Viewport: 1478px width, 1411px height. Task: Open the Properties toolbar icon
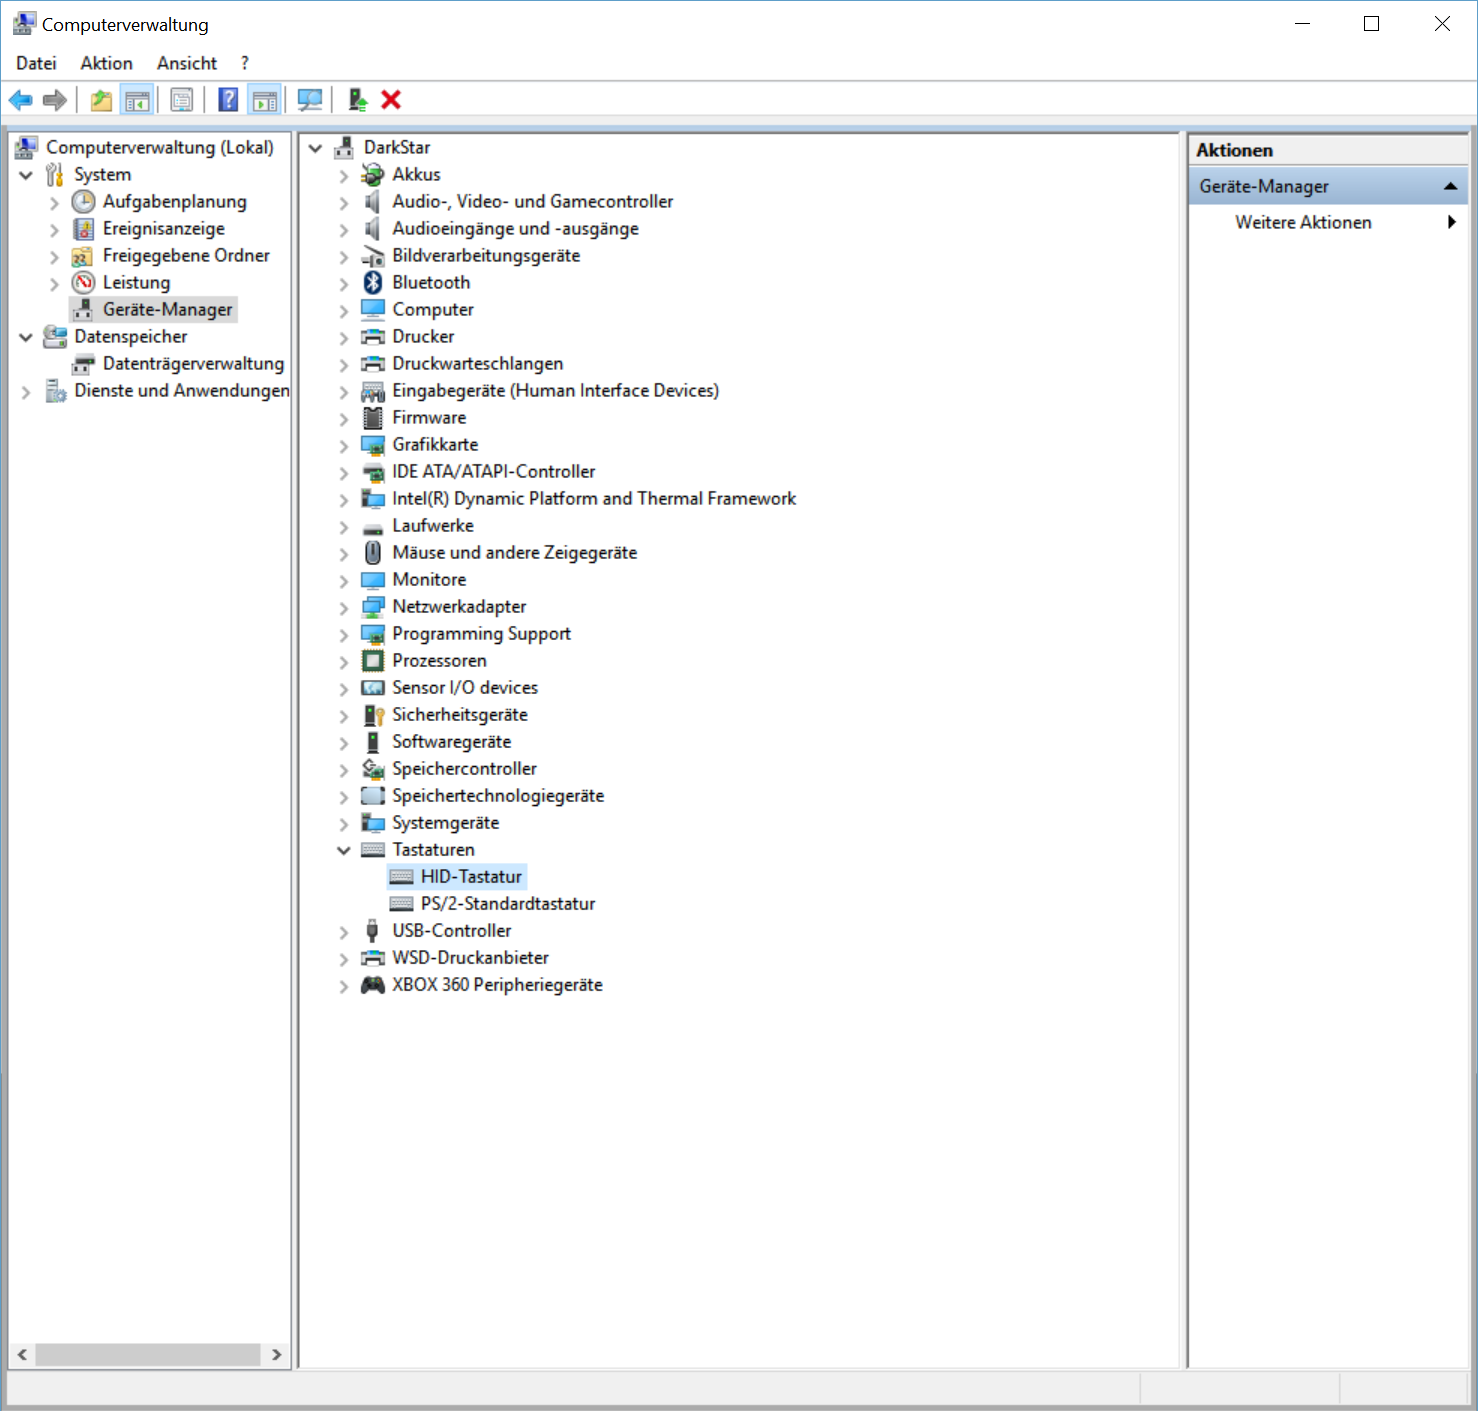pos(182,100)
